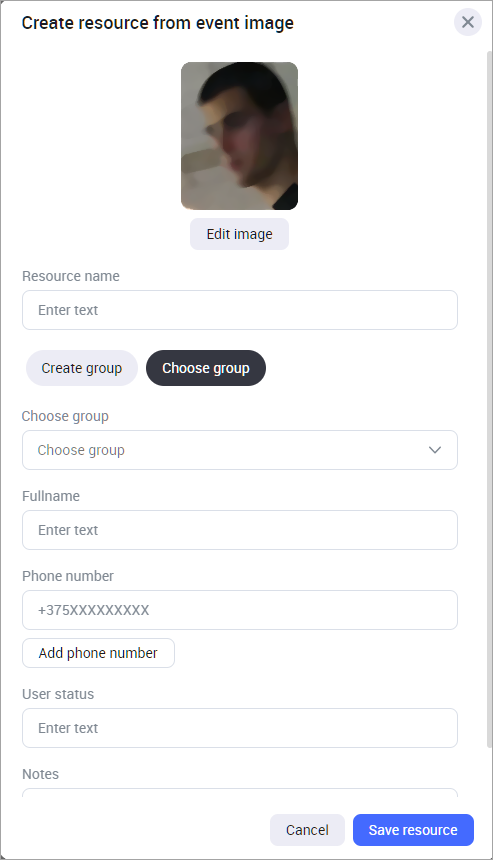The height and width of the screenshot is (860, 493).
Task: Switch to the Create group pill
Action: [x=82, y=368]
